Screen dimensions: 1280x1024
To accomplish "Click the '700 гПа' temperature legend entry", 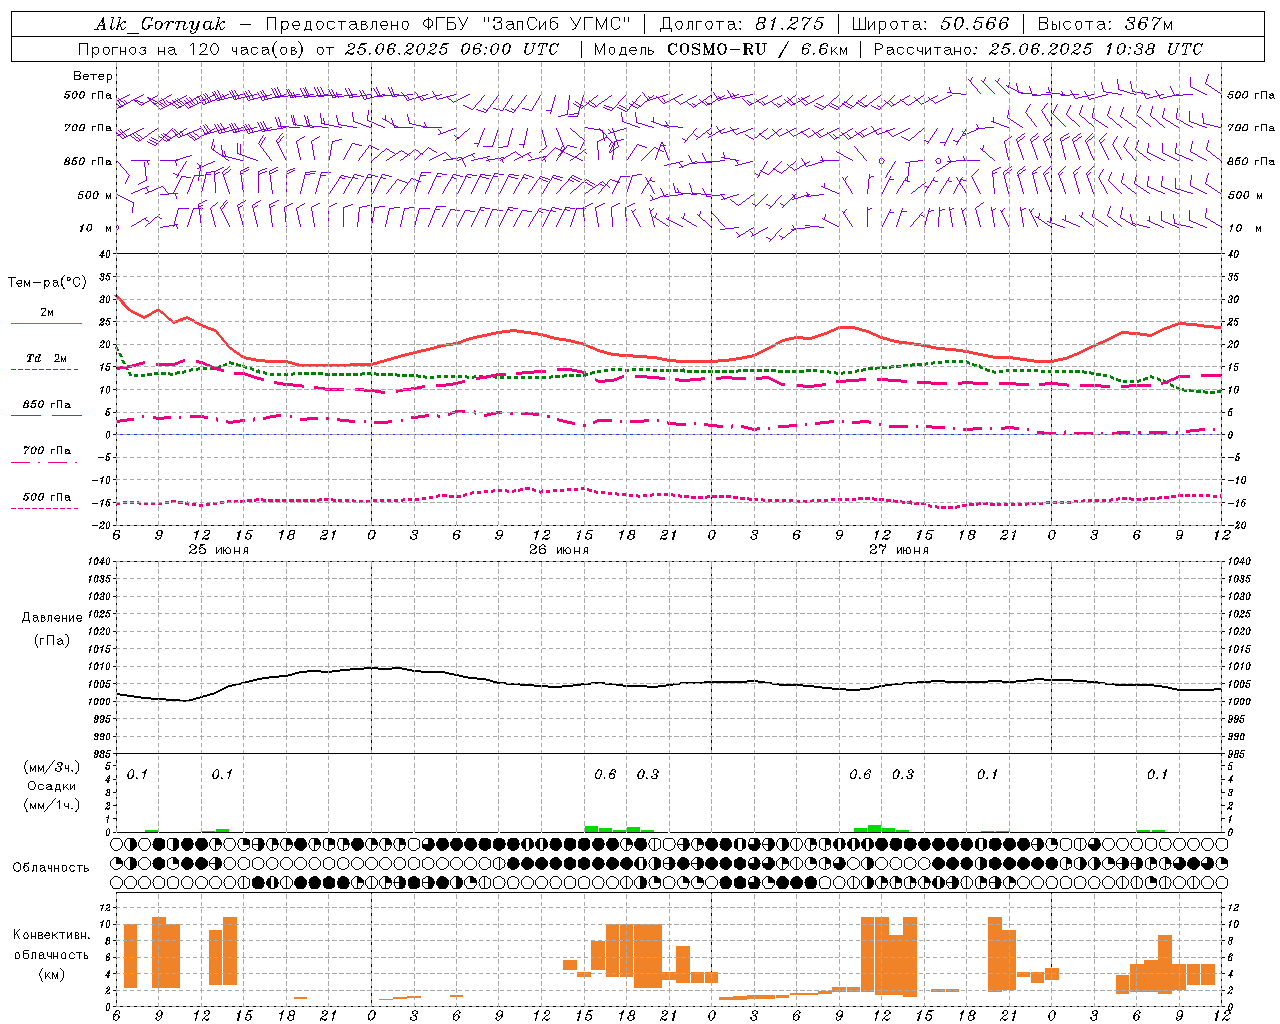I will [47, 451].
